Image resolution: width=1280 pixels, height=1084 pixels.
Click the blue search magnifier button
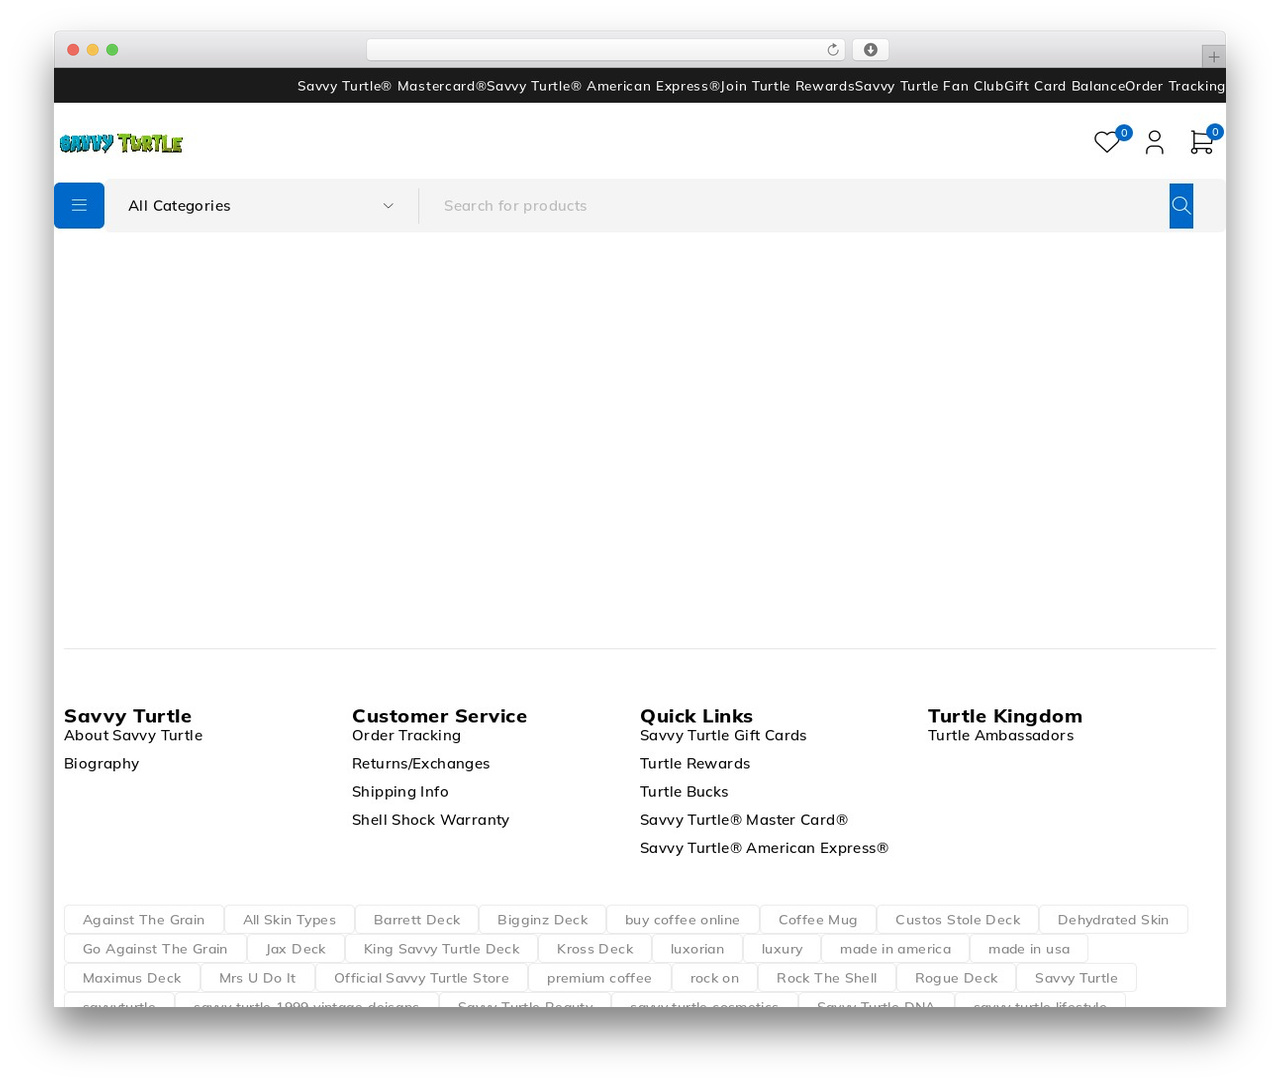pyautogui.click(x=1181, y=206)
